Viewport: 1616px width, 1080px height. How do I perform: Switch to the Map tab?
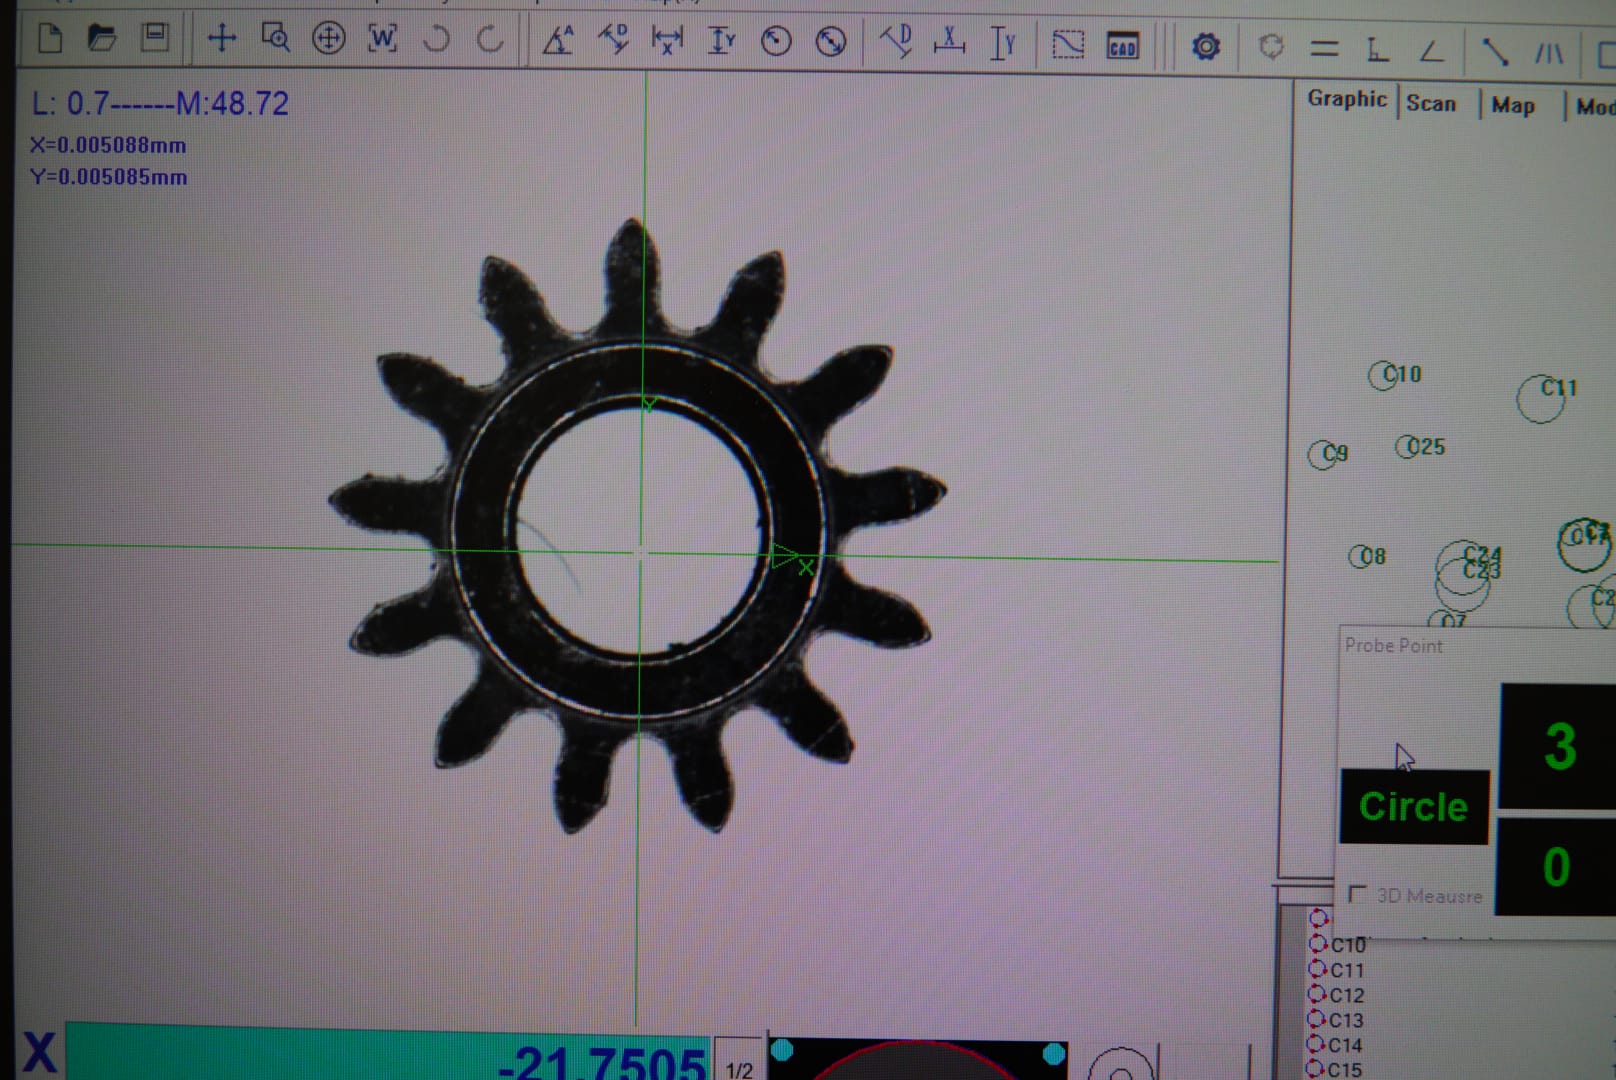click(x=1513, y=105)
